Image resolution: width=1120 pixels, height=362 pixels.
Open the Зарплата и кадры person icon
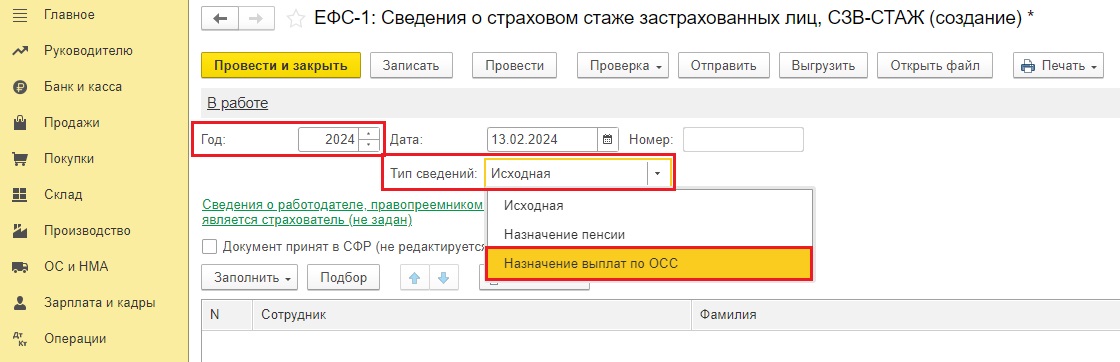pos(20,303)
